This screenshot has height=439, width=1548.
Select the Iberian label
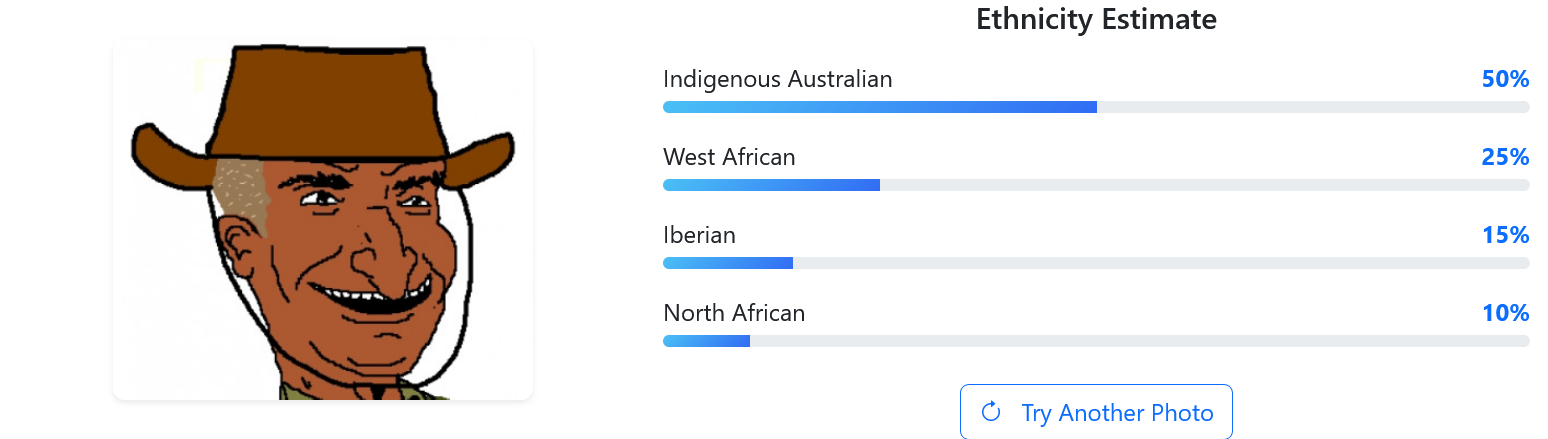[x=699, y=235]
